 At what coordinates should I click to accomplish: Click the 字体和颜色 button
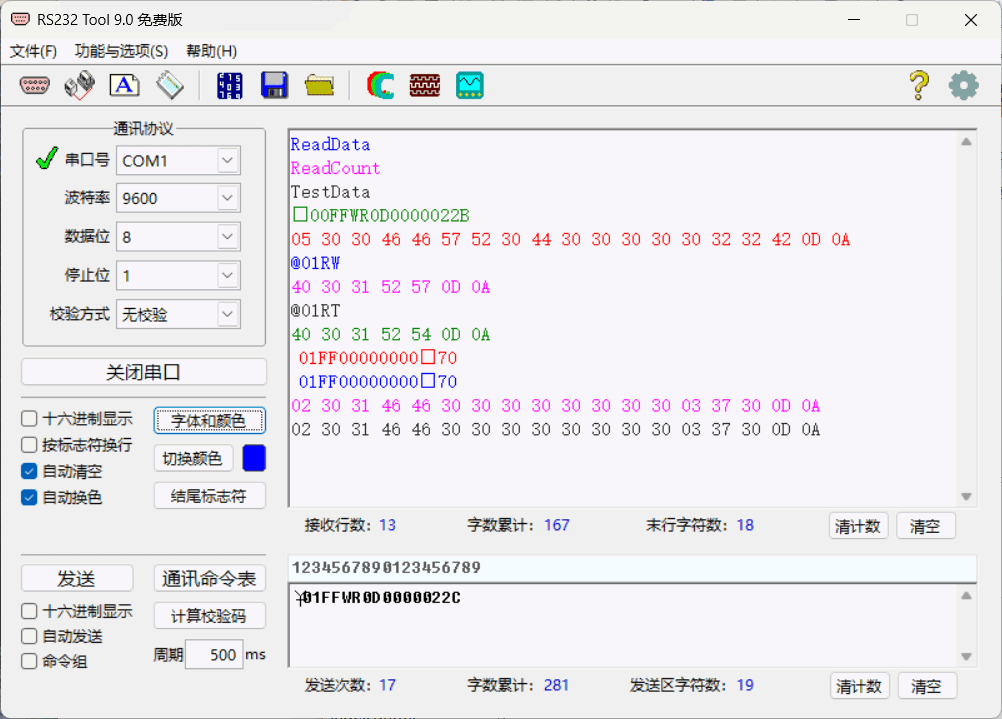[x=209, y=421]
